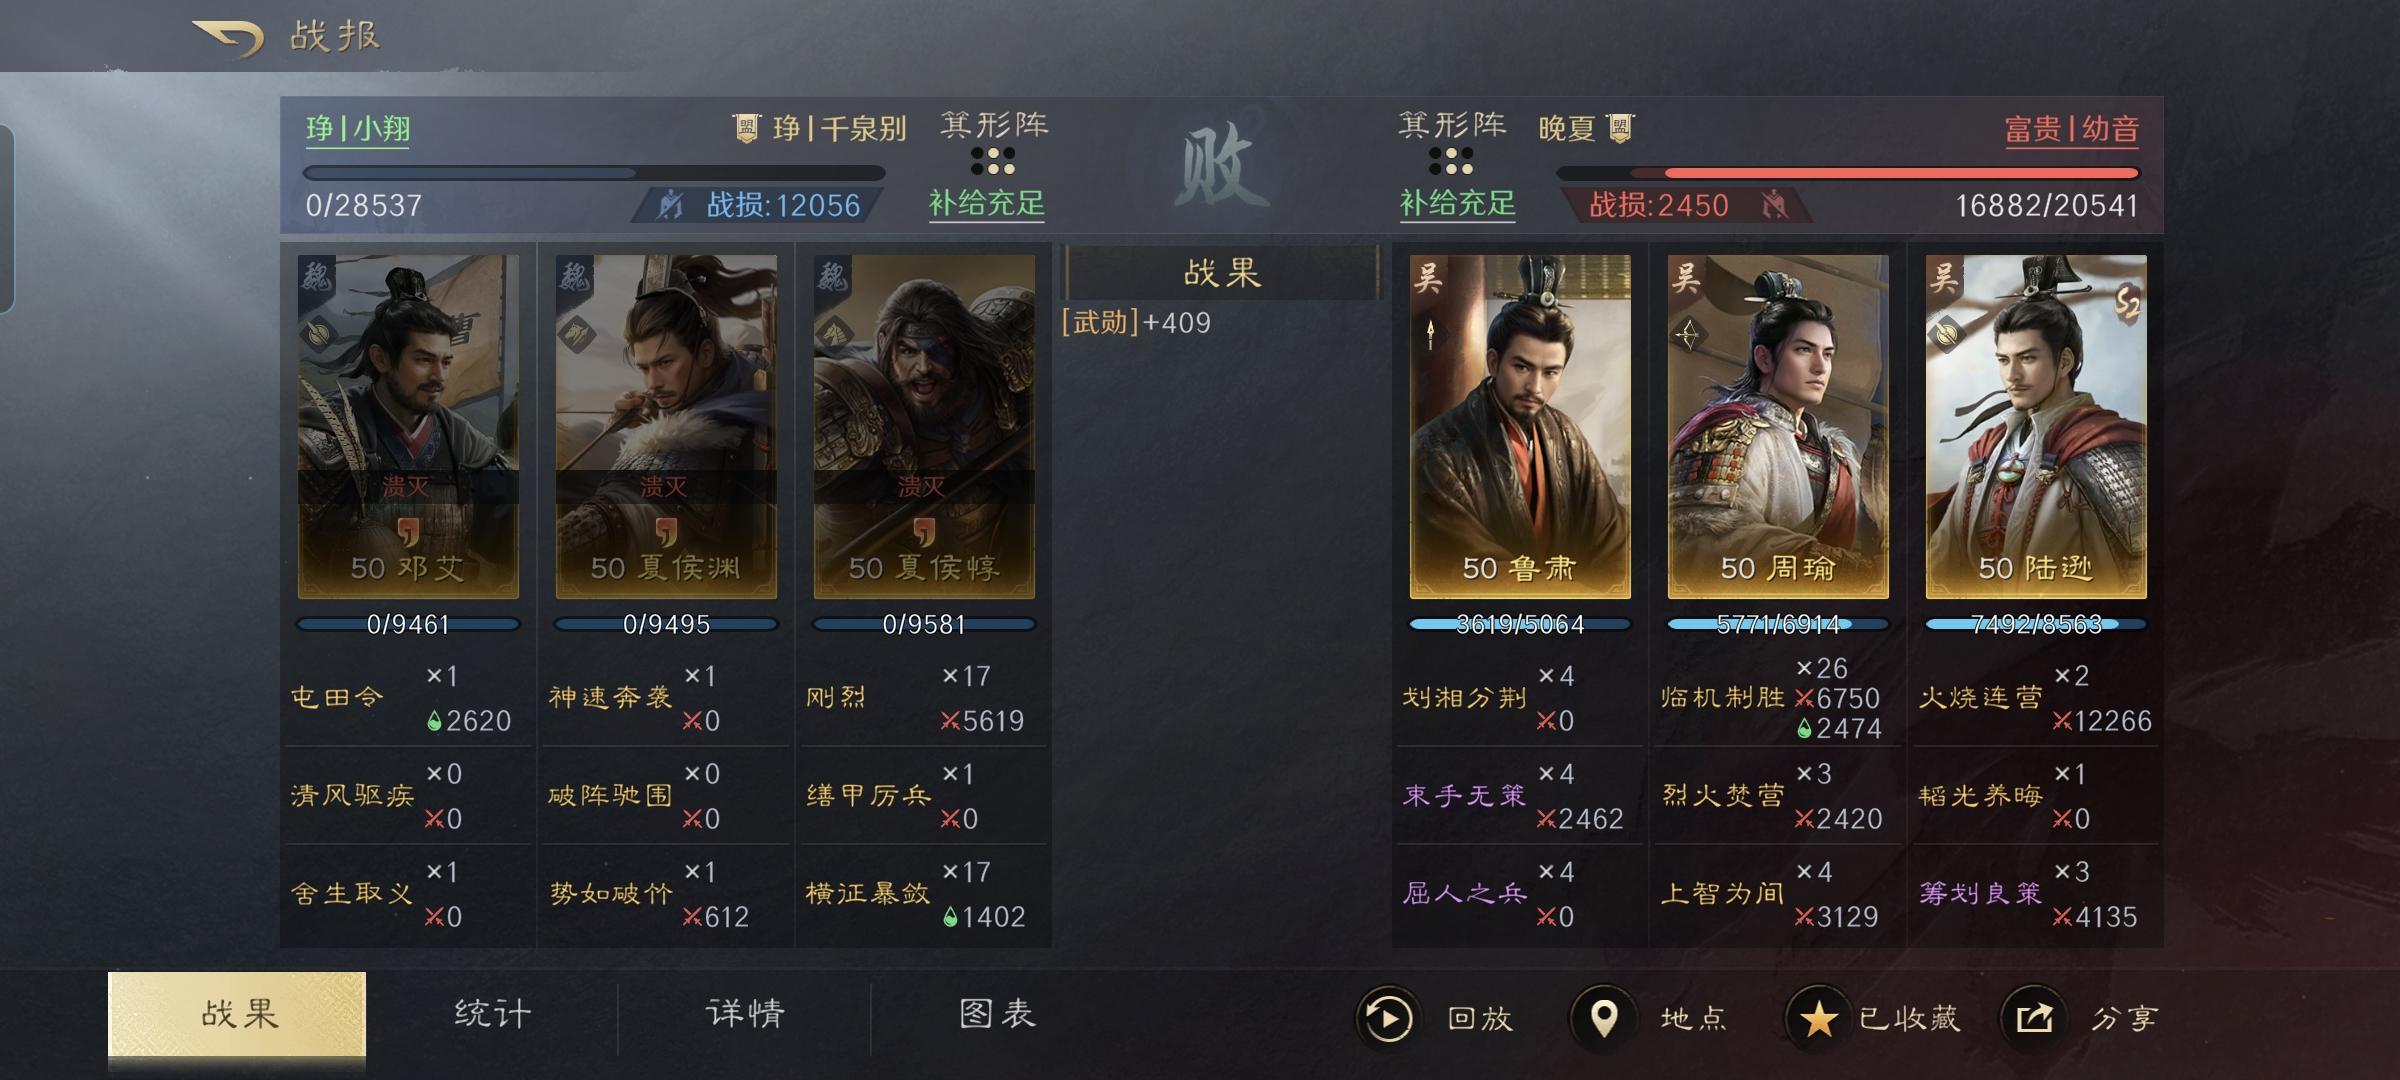Image resolution: width=2400 pixels, height=1080 pixels.
Task: Select the 战果 tab
Action: [237, 1014]
